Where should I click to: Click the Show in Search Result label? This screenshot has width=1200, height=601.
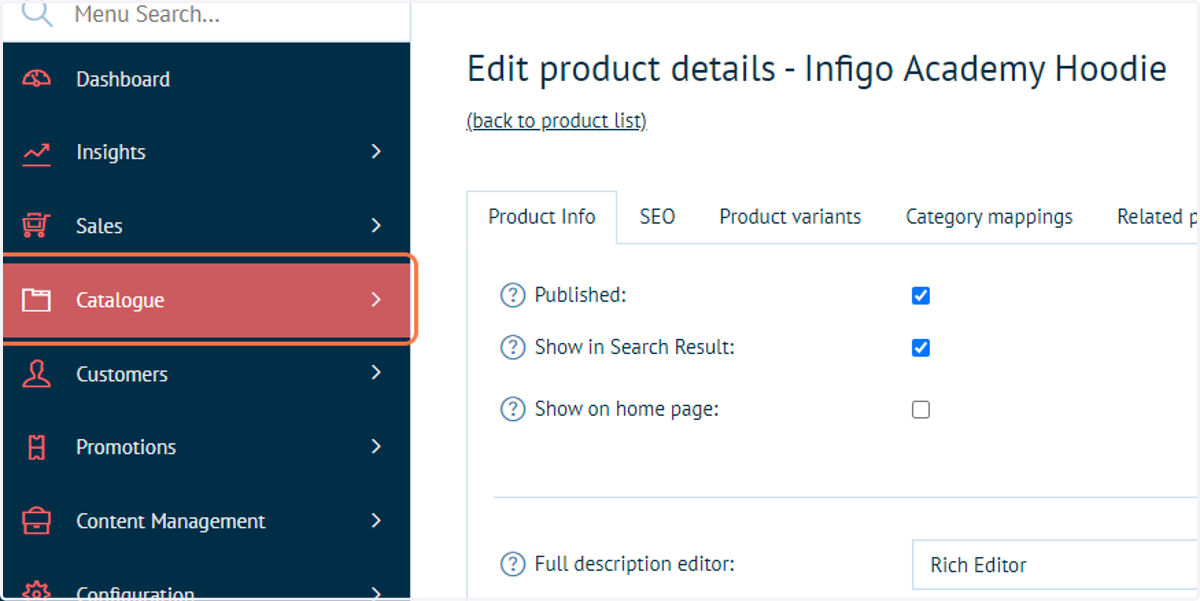[635, 347]
